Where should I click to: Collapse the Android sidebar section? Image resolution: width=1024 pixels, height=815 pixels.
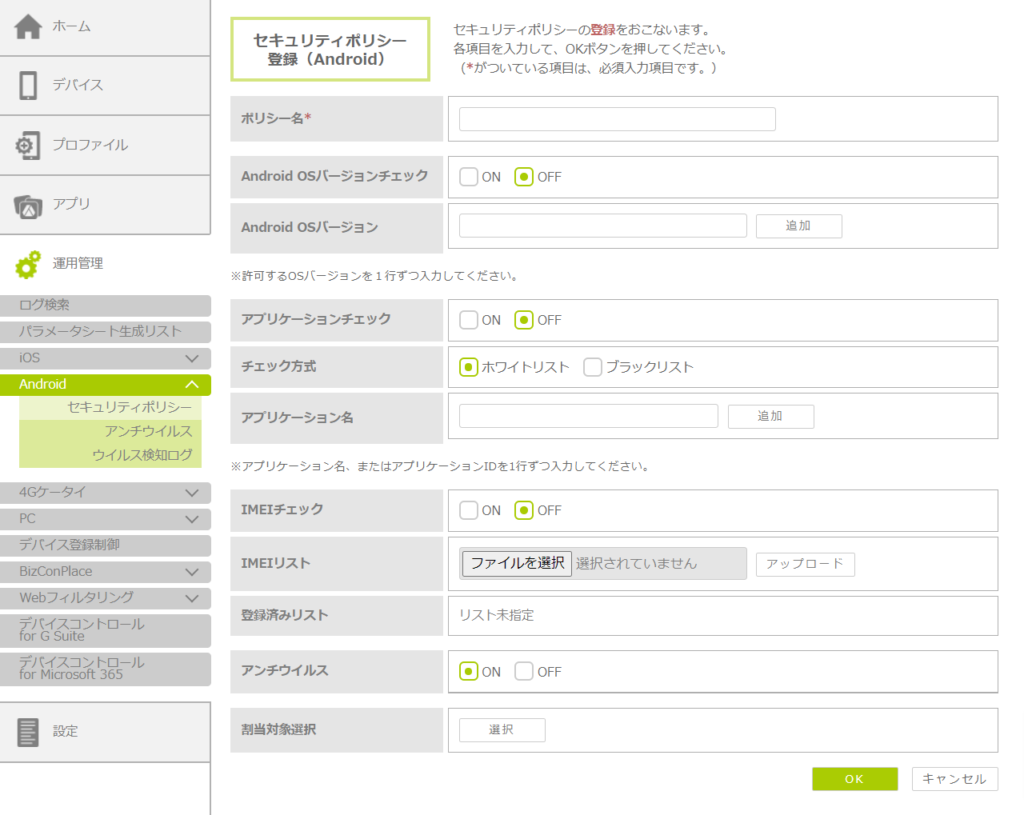[x=192, y=385]
